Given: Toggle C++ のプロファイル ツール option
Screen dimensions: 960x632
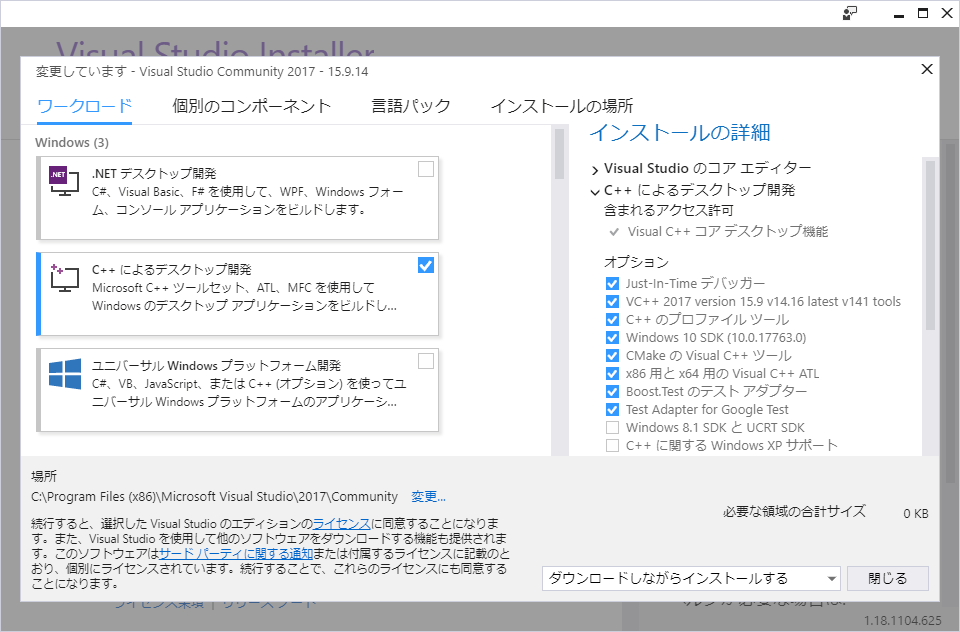Looking at the screenshot, I should pyautogui.click(x=612, y=320).
